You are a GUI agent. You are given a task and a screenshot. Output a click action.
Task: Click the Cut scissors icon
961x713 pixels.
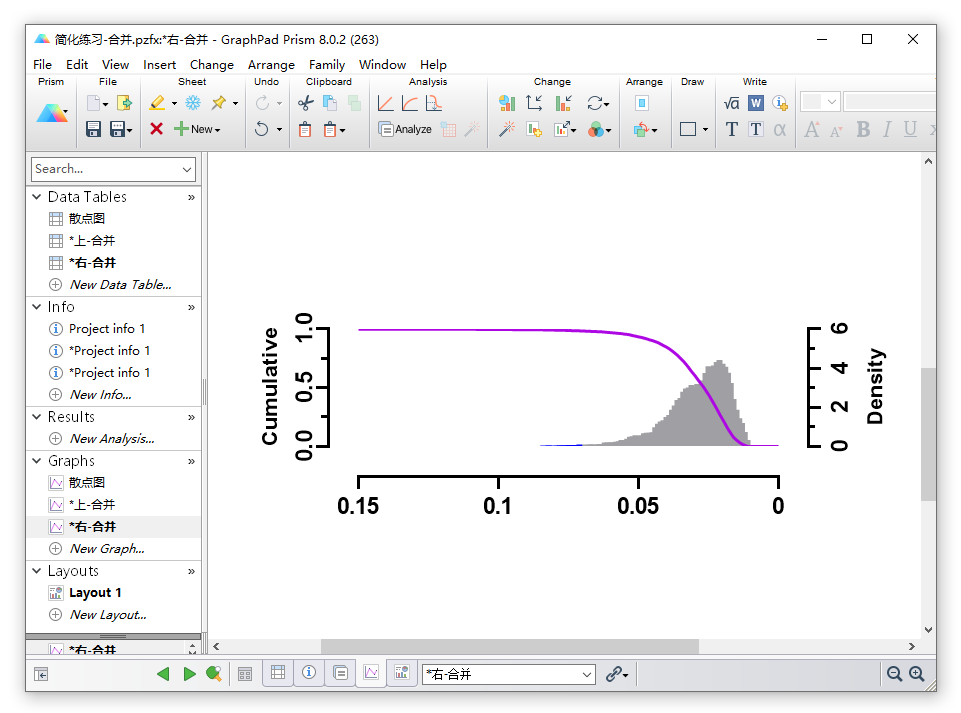pos(305,103)
